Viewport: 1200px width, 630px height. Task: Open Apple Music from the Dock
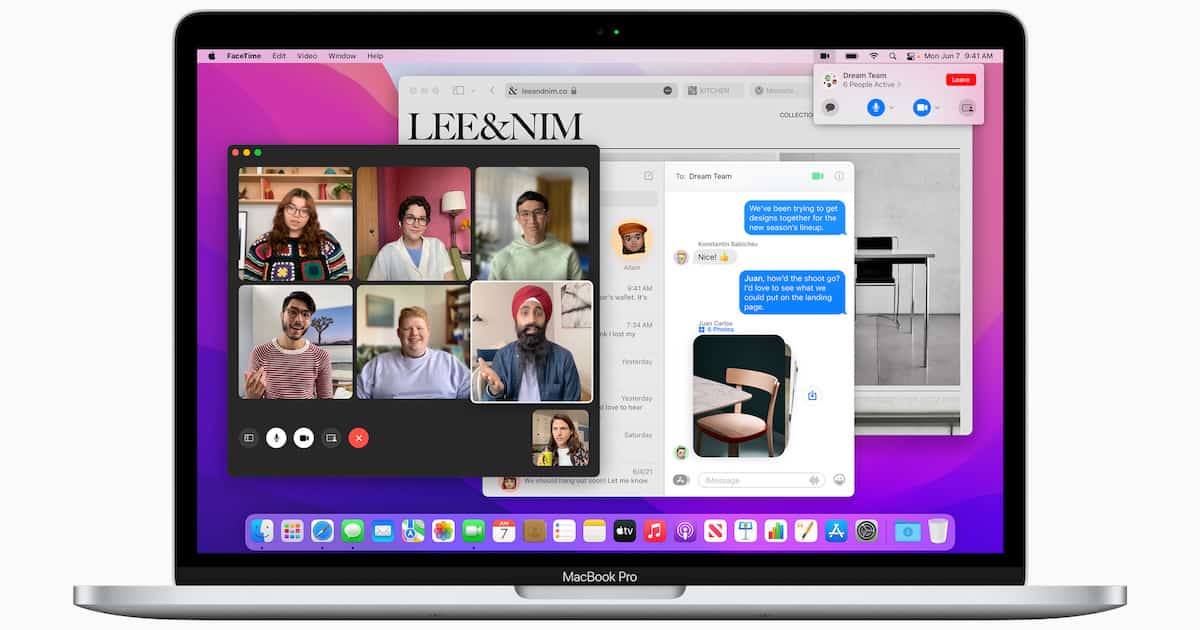click(x=655, y=531)
